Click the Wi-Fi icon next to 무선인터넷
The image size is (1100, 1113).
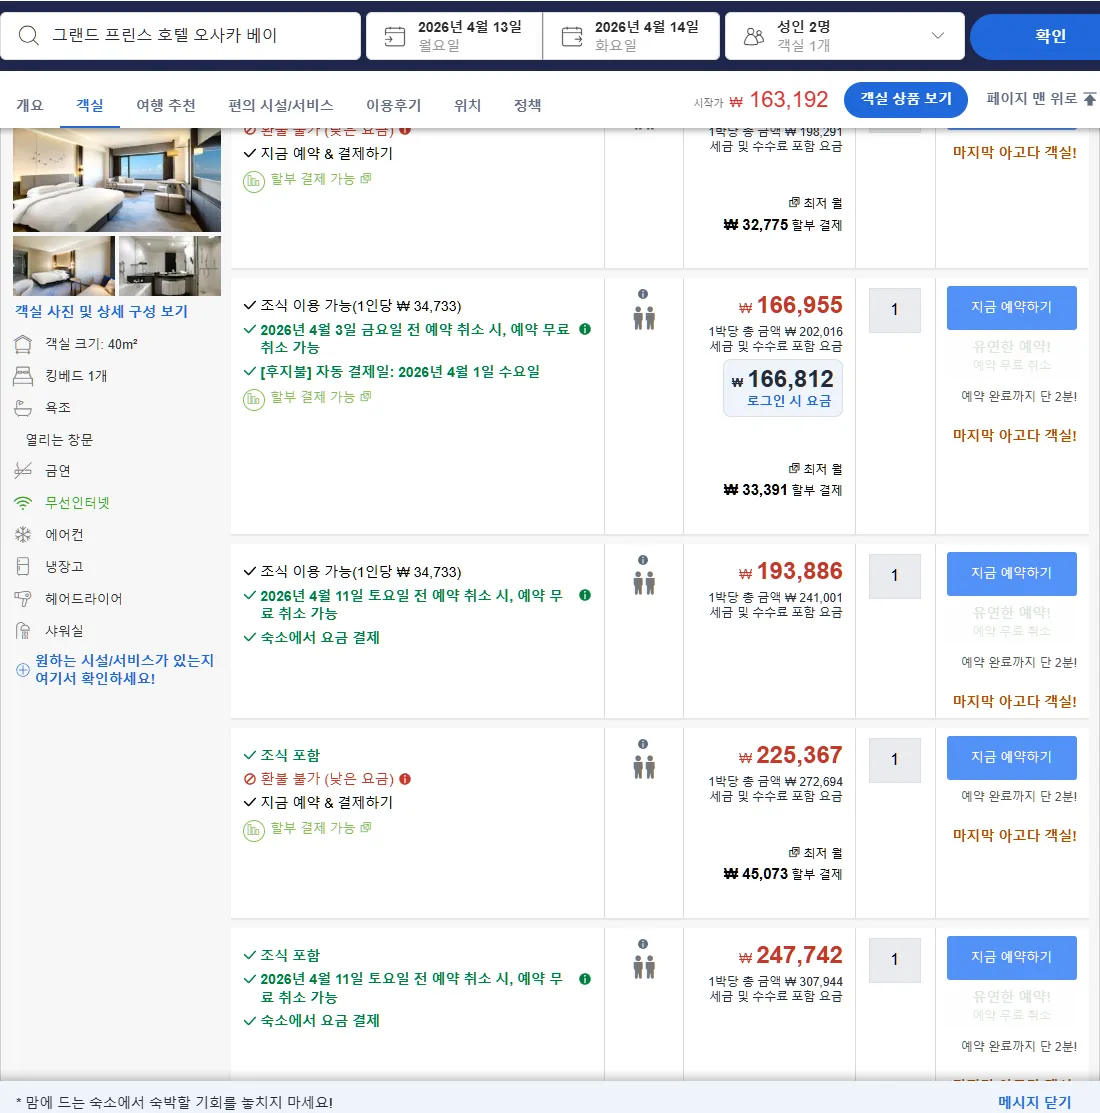[23, 503]
